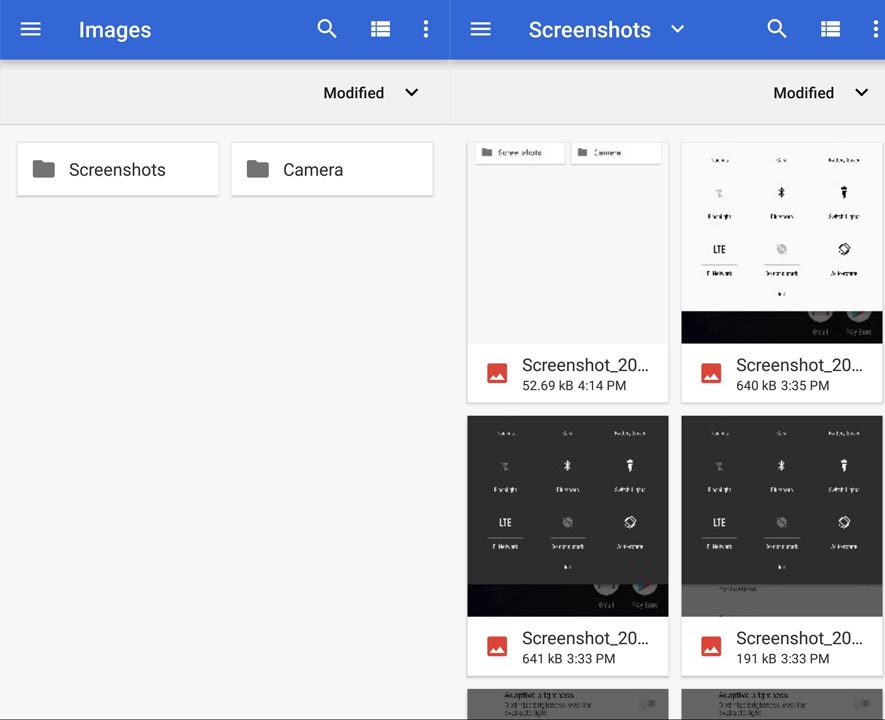Expand Screenshots title breadcrumb dropdown arrow
The width and height of the screenshot is (885, 720).
pyautogui.click(x=677, y=29)
